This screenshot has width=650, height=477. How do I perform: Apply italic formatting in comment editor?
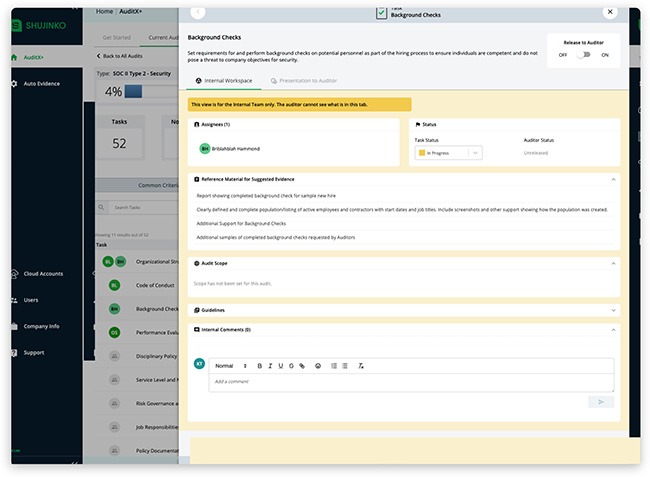[x=270, y=366]
